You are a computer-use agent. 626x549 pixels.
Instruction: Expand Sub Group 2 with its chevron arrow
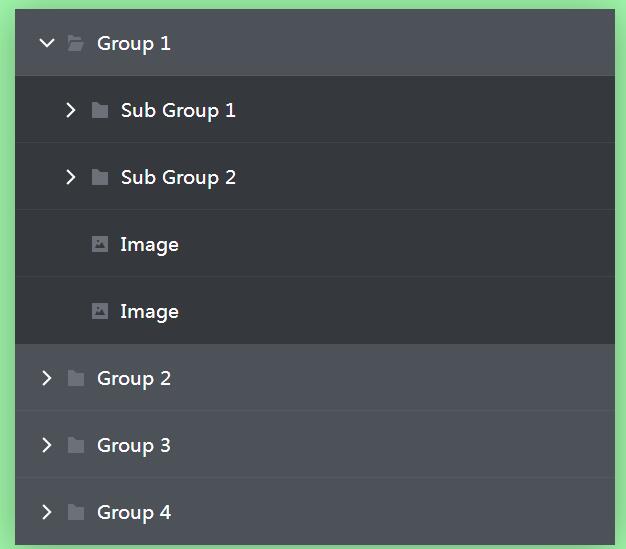pos(70,177)
